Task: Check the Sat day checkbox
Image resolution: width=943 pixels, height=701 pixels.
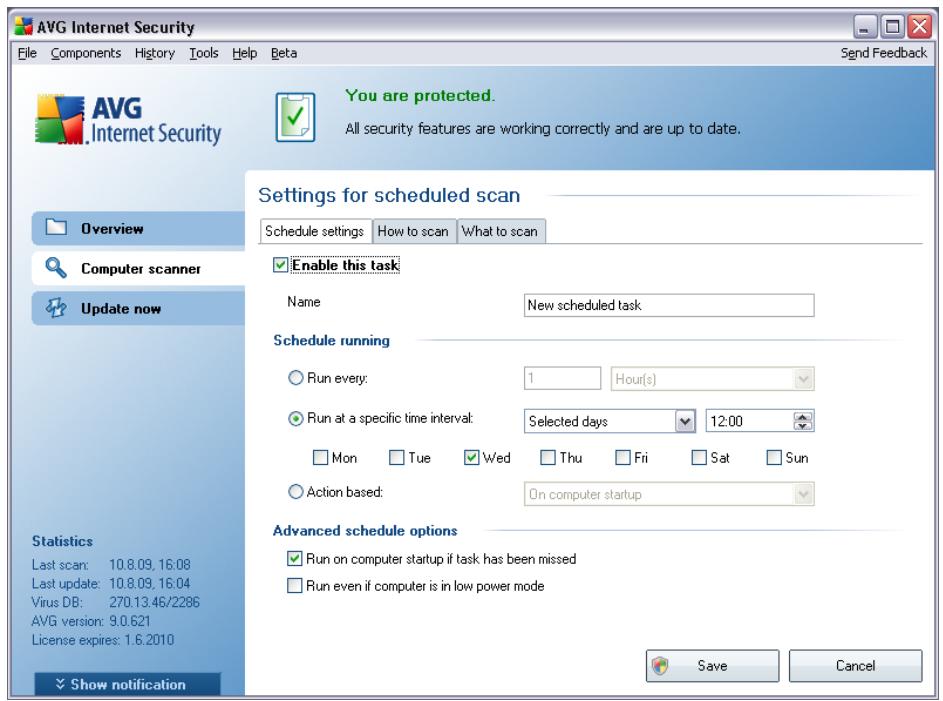Action: coord(698,458)
